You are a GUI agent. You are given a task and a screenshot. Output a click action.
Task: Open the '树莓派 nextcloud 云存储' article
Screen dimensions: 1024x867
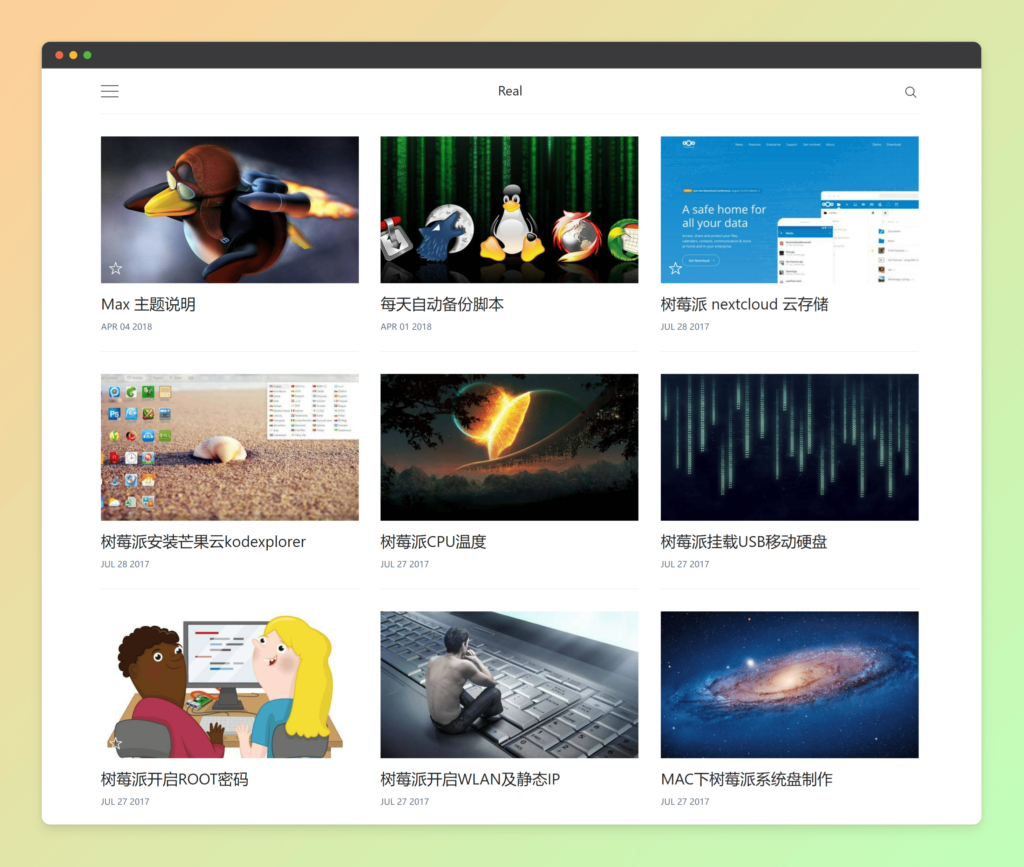point(744,304)
